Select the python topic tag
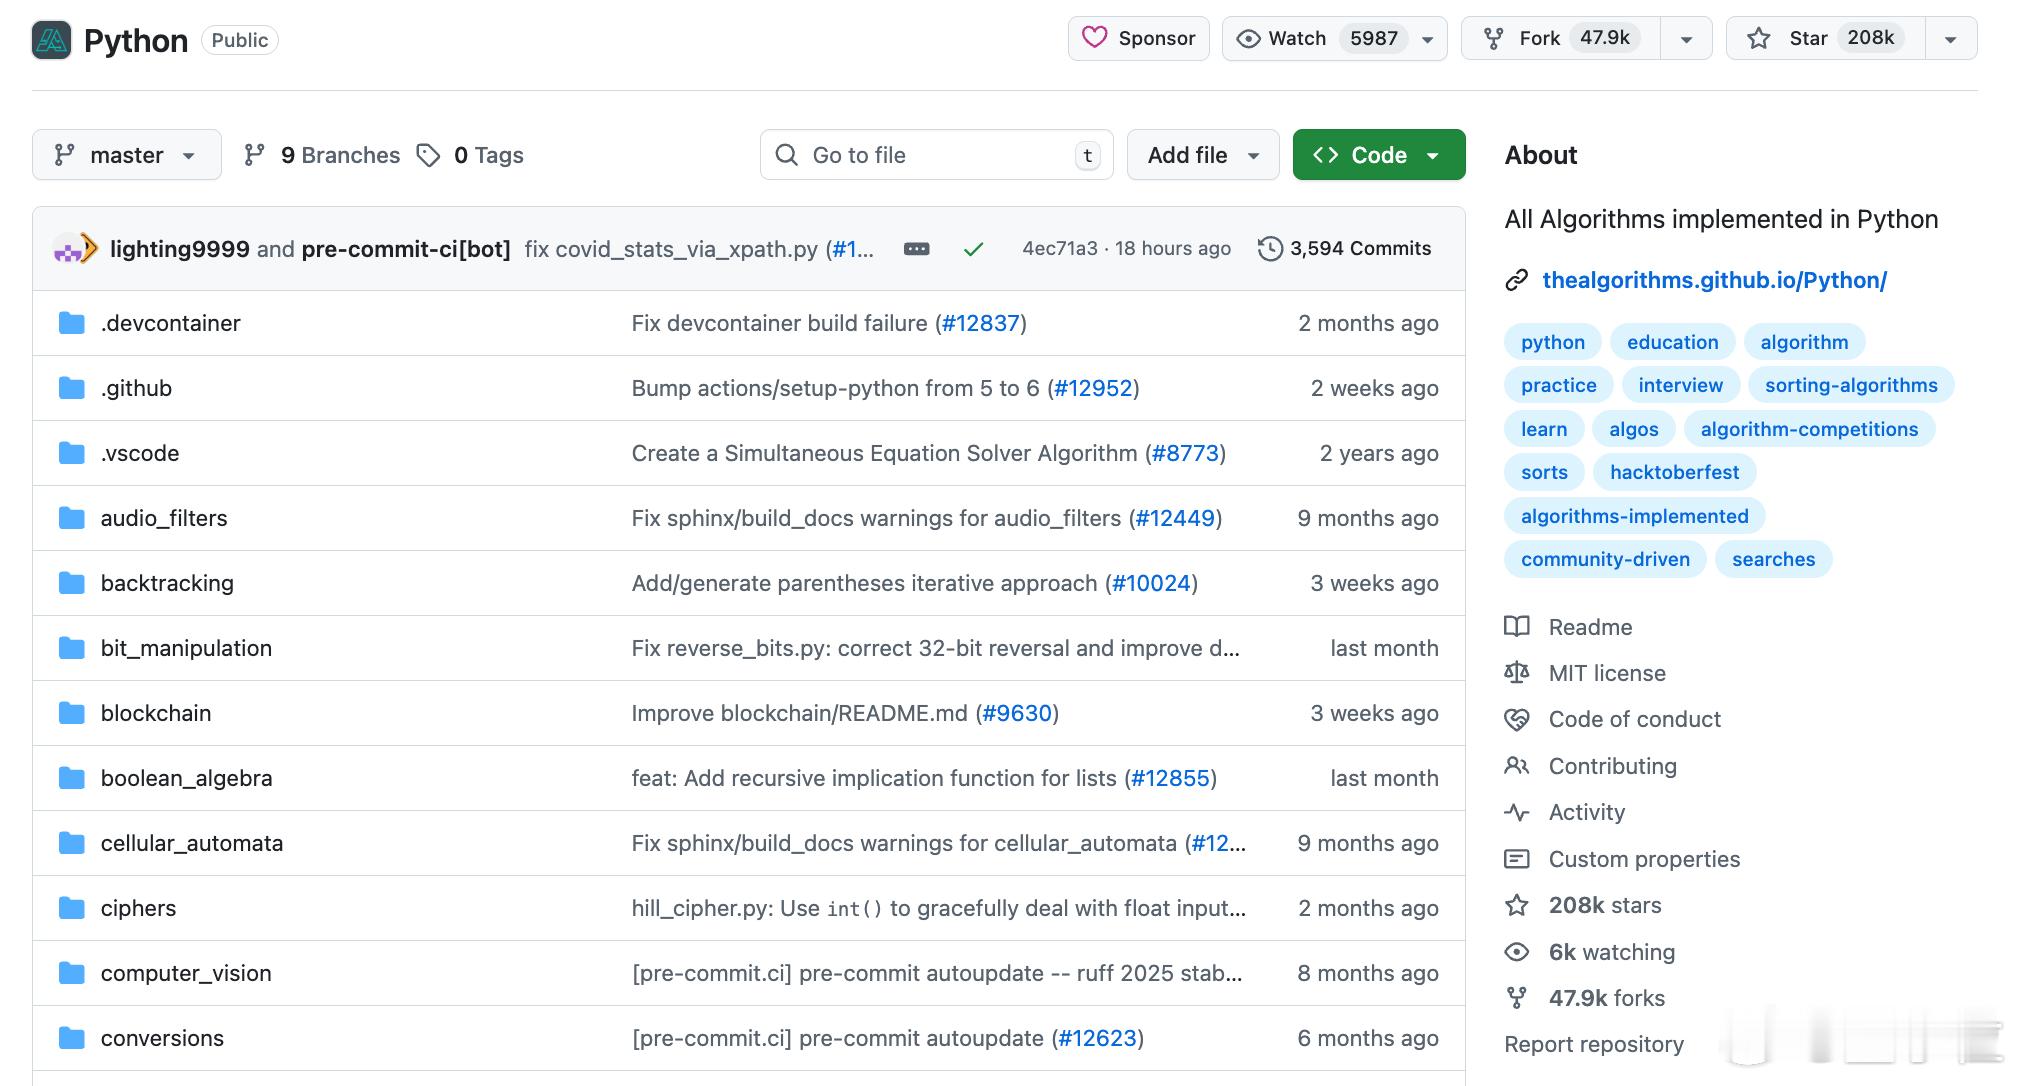 point(1553,342)
